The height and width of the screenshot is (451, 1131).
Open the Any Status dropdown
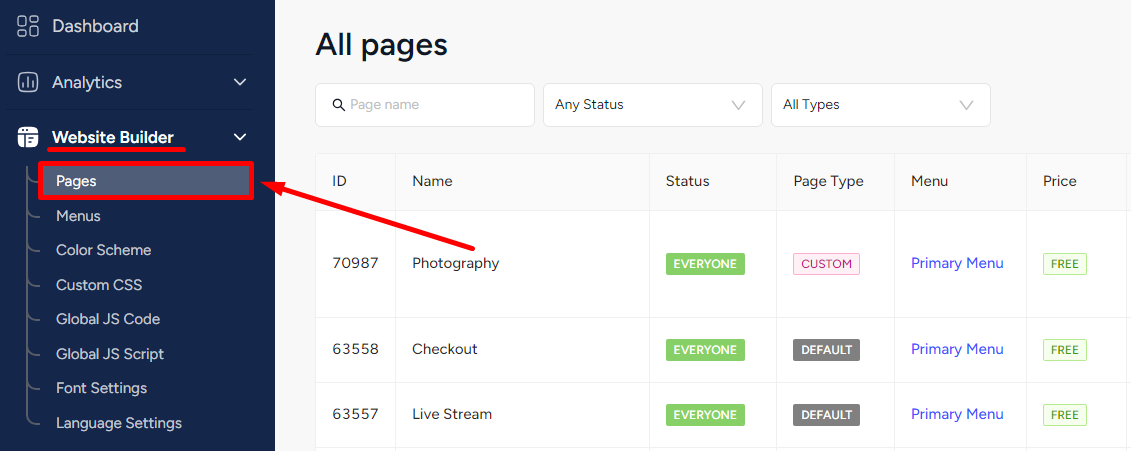point(653,105)
